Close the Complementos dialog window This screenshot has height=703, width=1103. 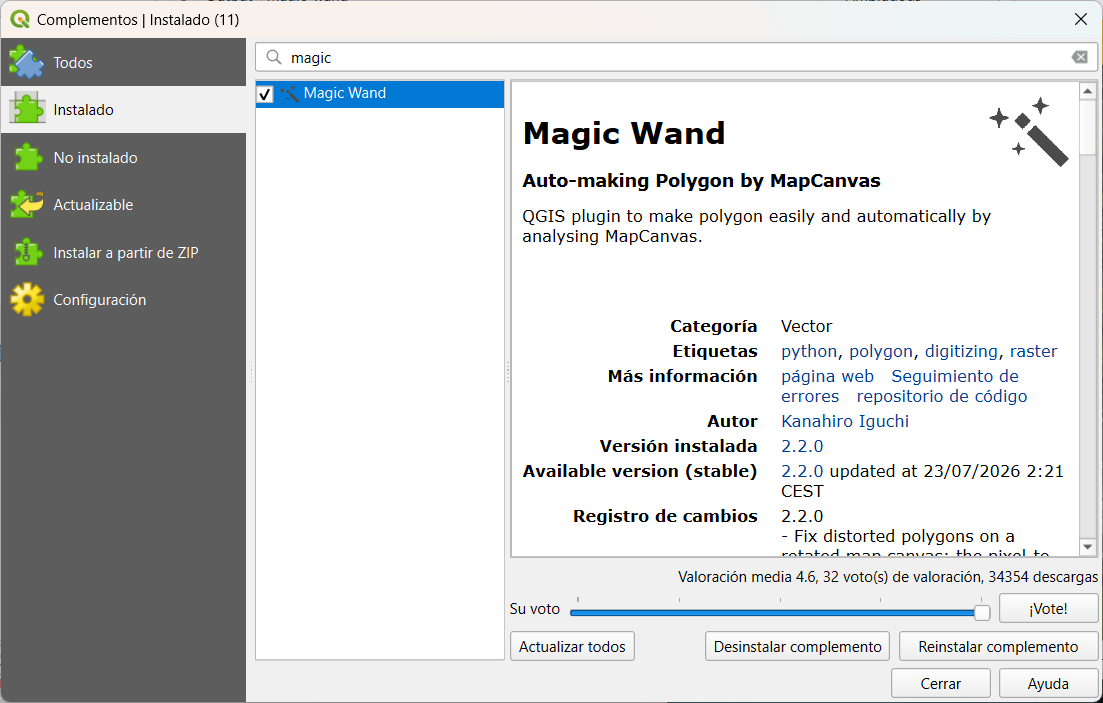coord(1081,19)
